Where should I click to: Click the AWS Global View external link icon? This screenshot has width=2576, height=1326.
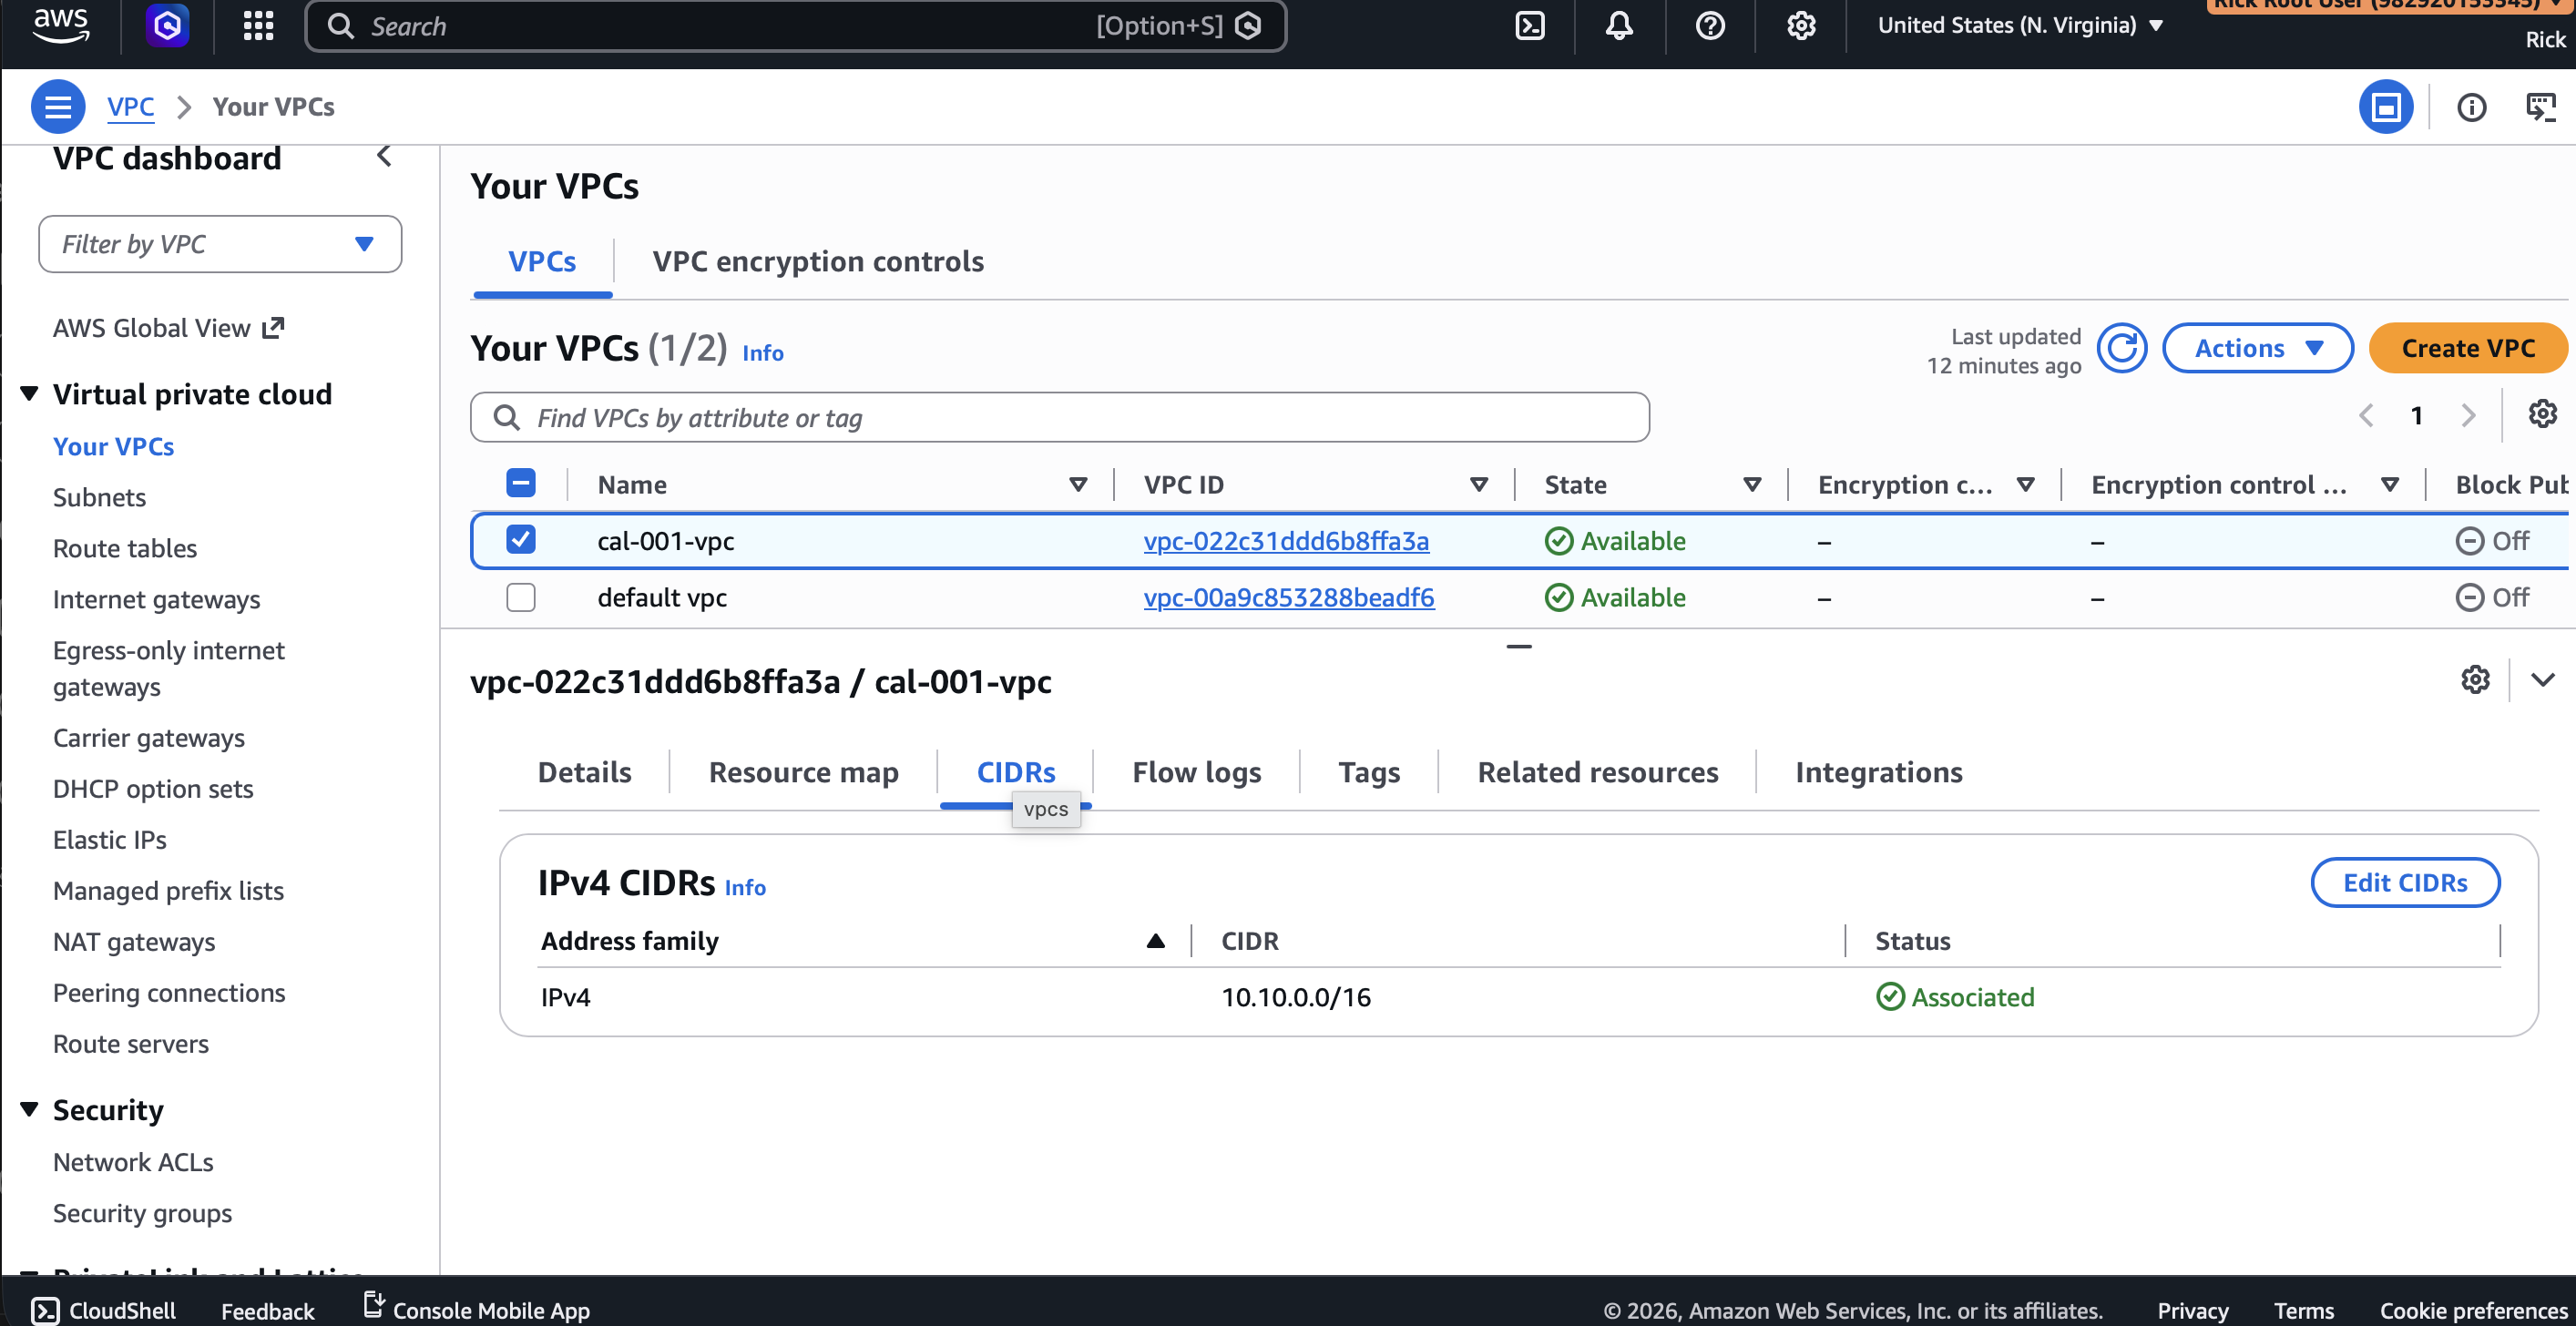click(x=273, y=328)
